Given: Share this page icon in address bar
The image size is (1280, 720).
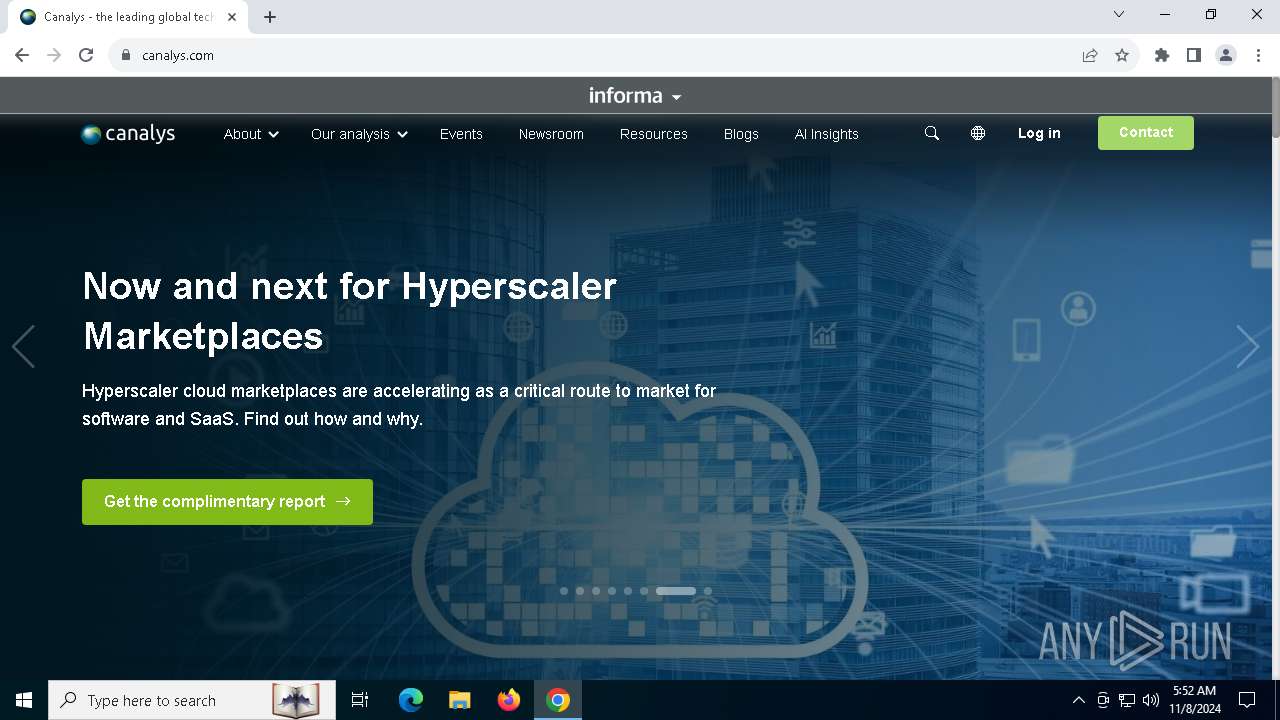Looking at the screenshot, I should 1090,55.
